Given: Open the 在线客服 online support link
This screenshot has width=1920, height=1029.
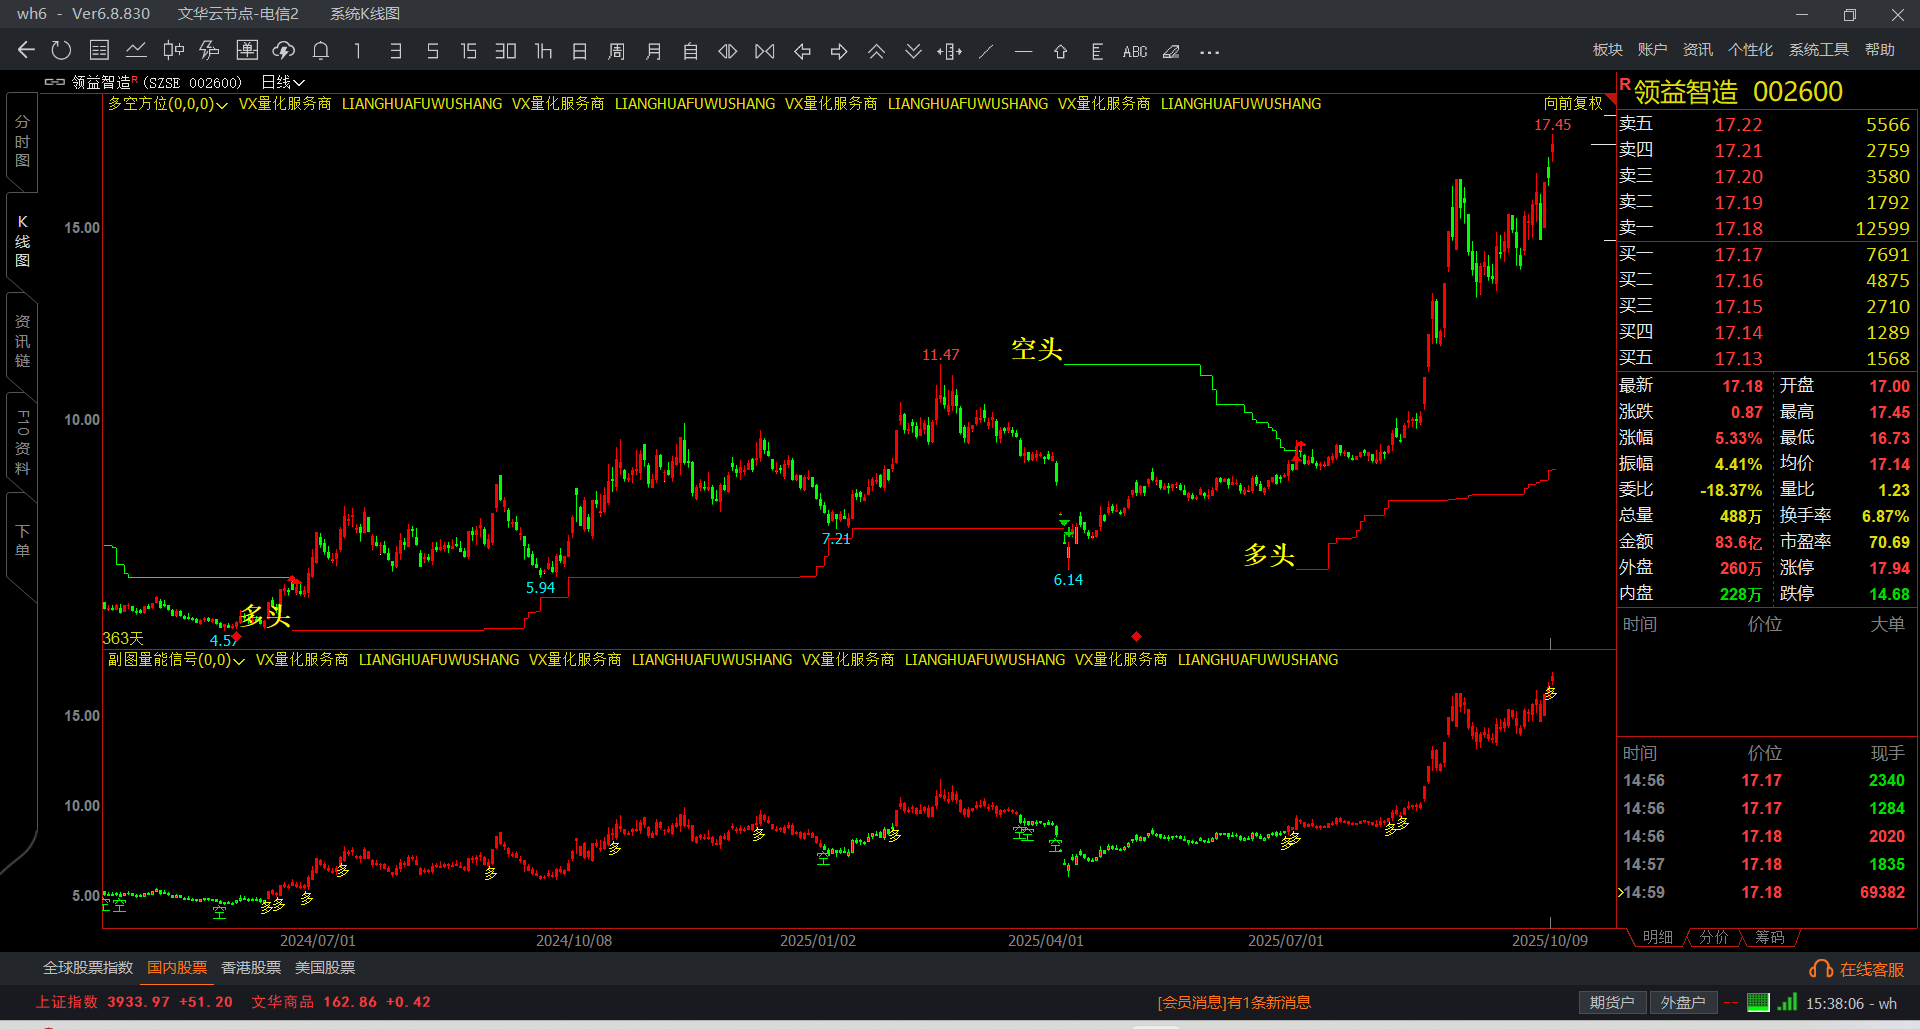Looking at the screenshot, I should [x=1858, y=969].
